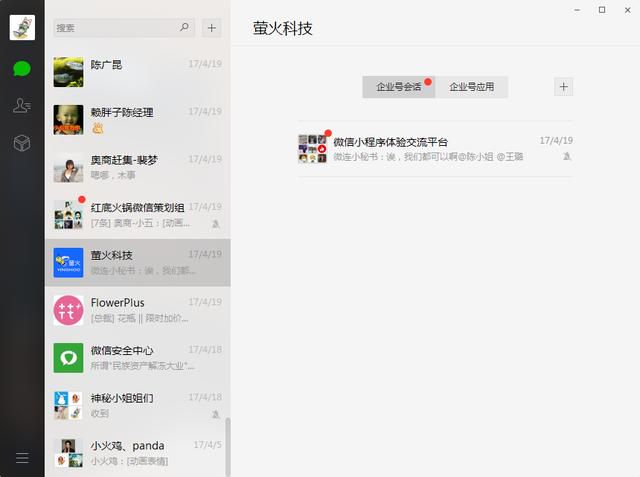Image resolution: width=640 pixels, height=477 pixels.
Task: Open the profile avatar in sidebar
Action: tap(22, 27)
